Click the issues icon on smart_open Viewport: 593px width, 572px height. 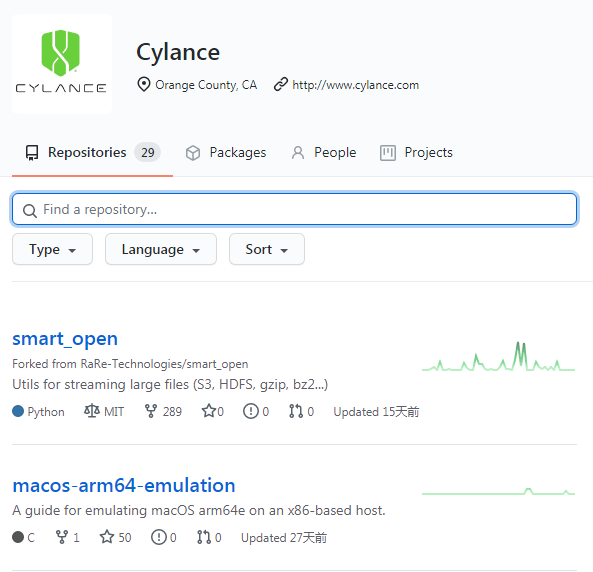(x=251, y=411)
